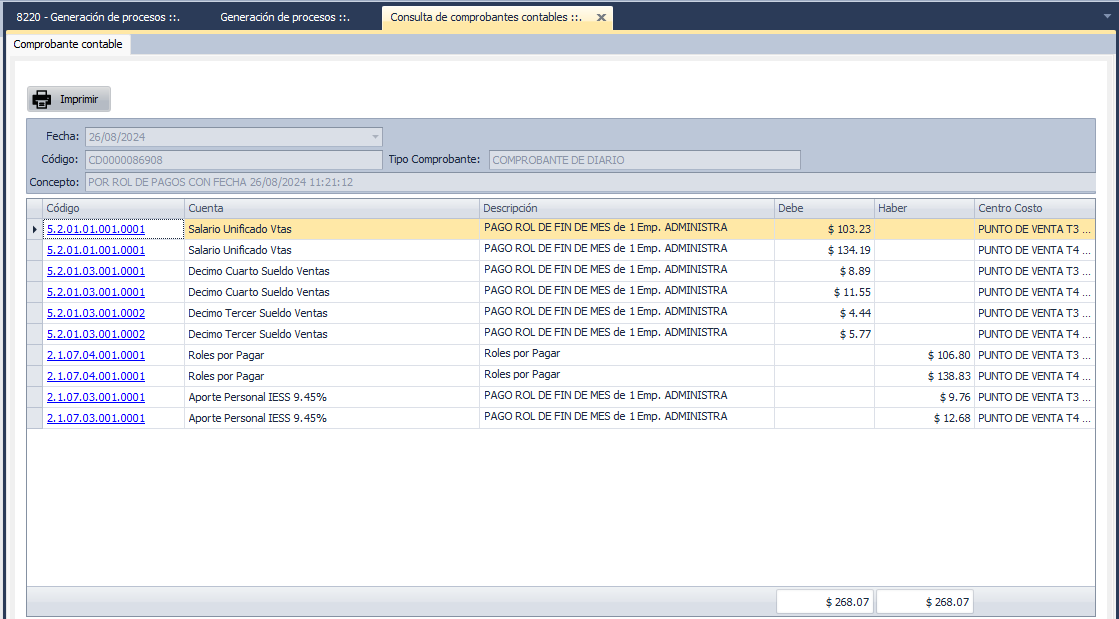Click the row indicator arrow of the first row
1119x619 pixels.
35,229
